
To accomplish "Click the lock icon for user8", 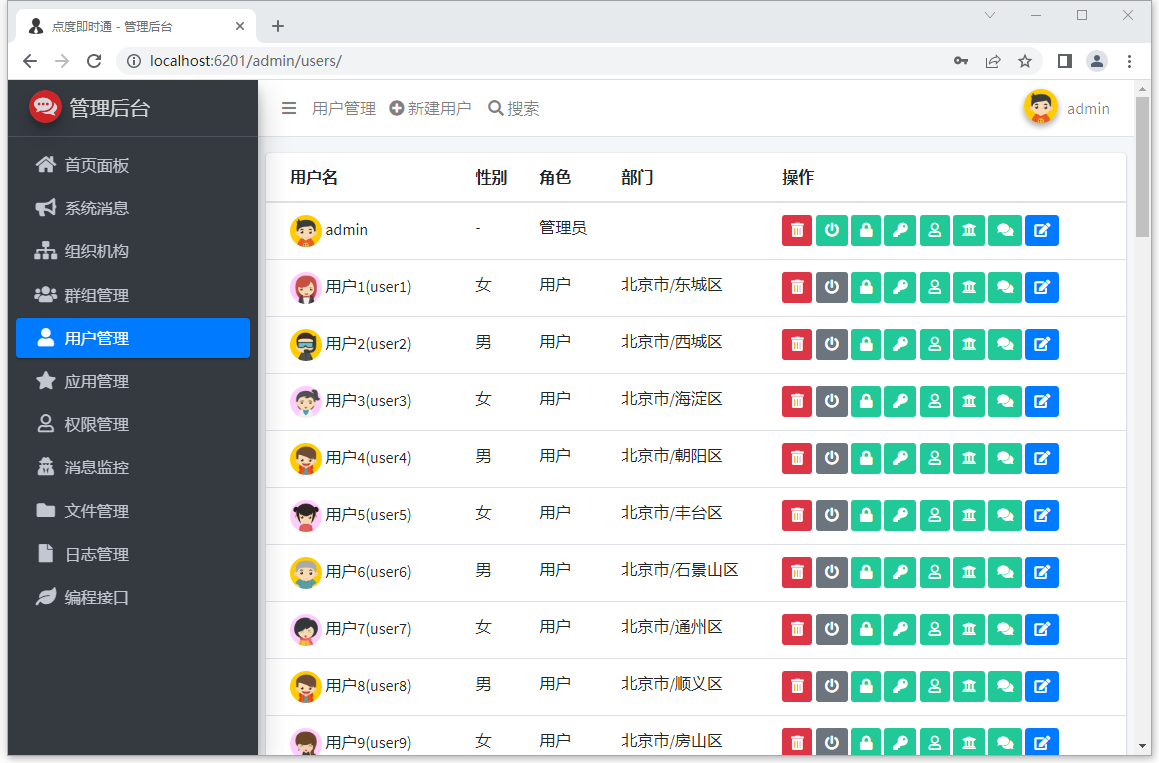I will pyautogui.click(x=866, y=685).
